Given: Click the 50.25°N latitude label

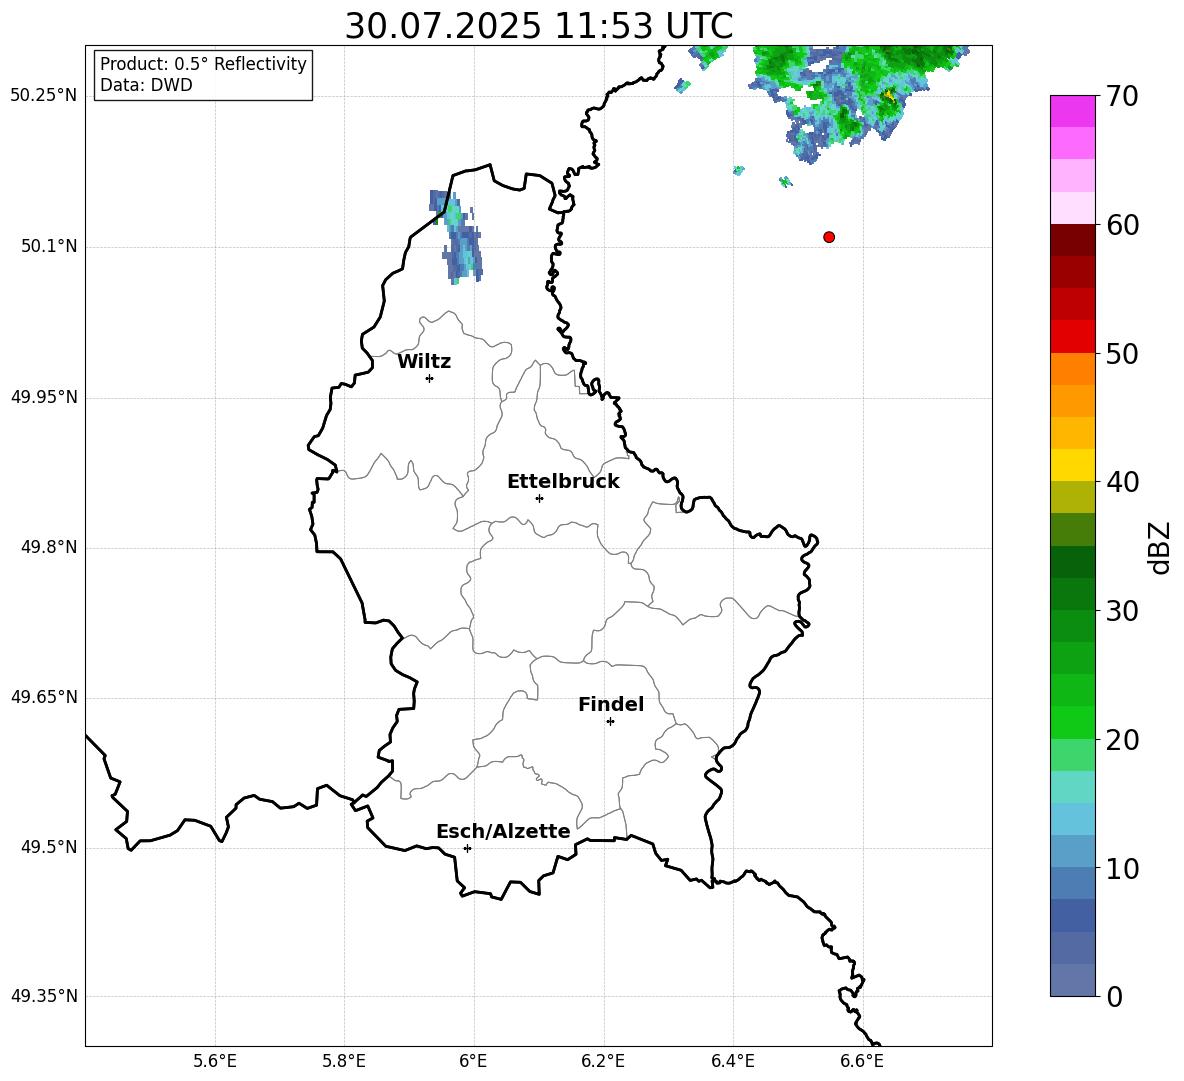Looking at the screenshot, I should point(44,96).
